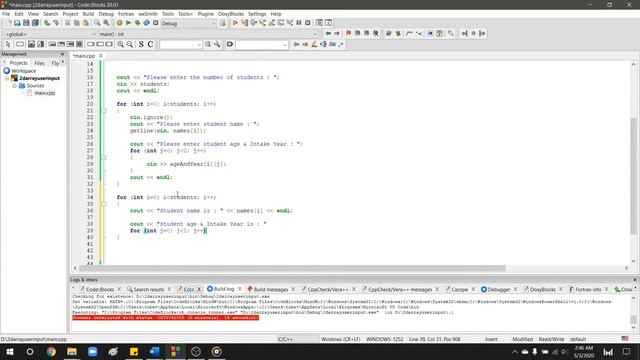Zoom out with the minus magnifier icon

click(129, 44)
